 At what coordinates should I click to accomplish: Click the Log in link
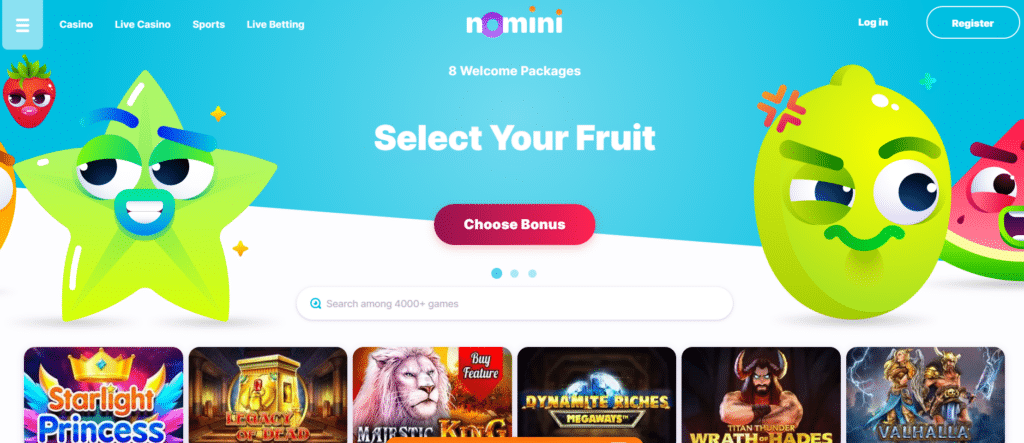point(872,22)
